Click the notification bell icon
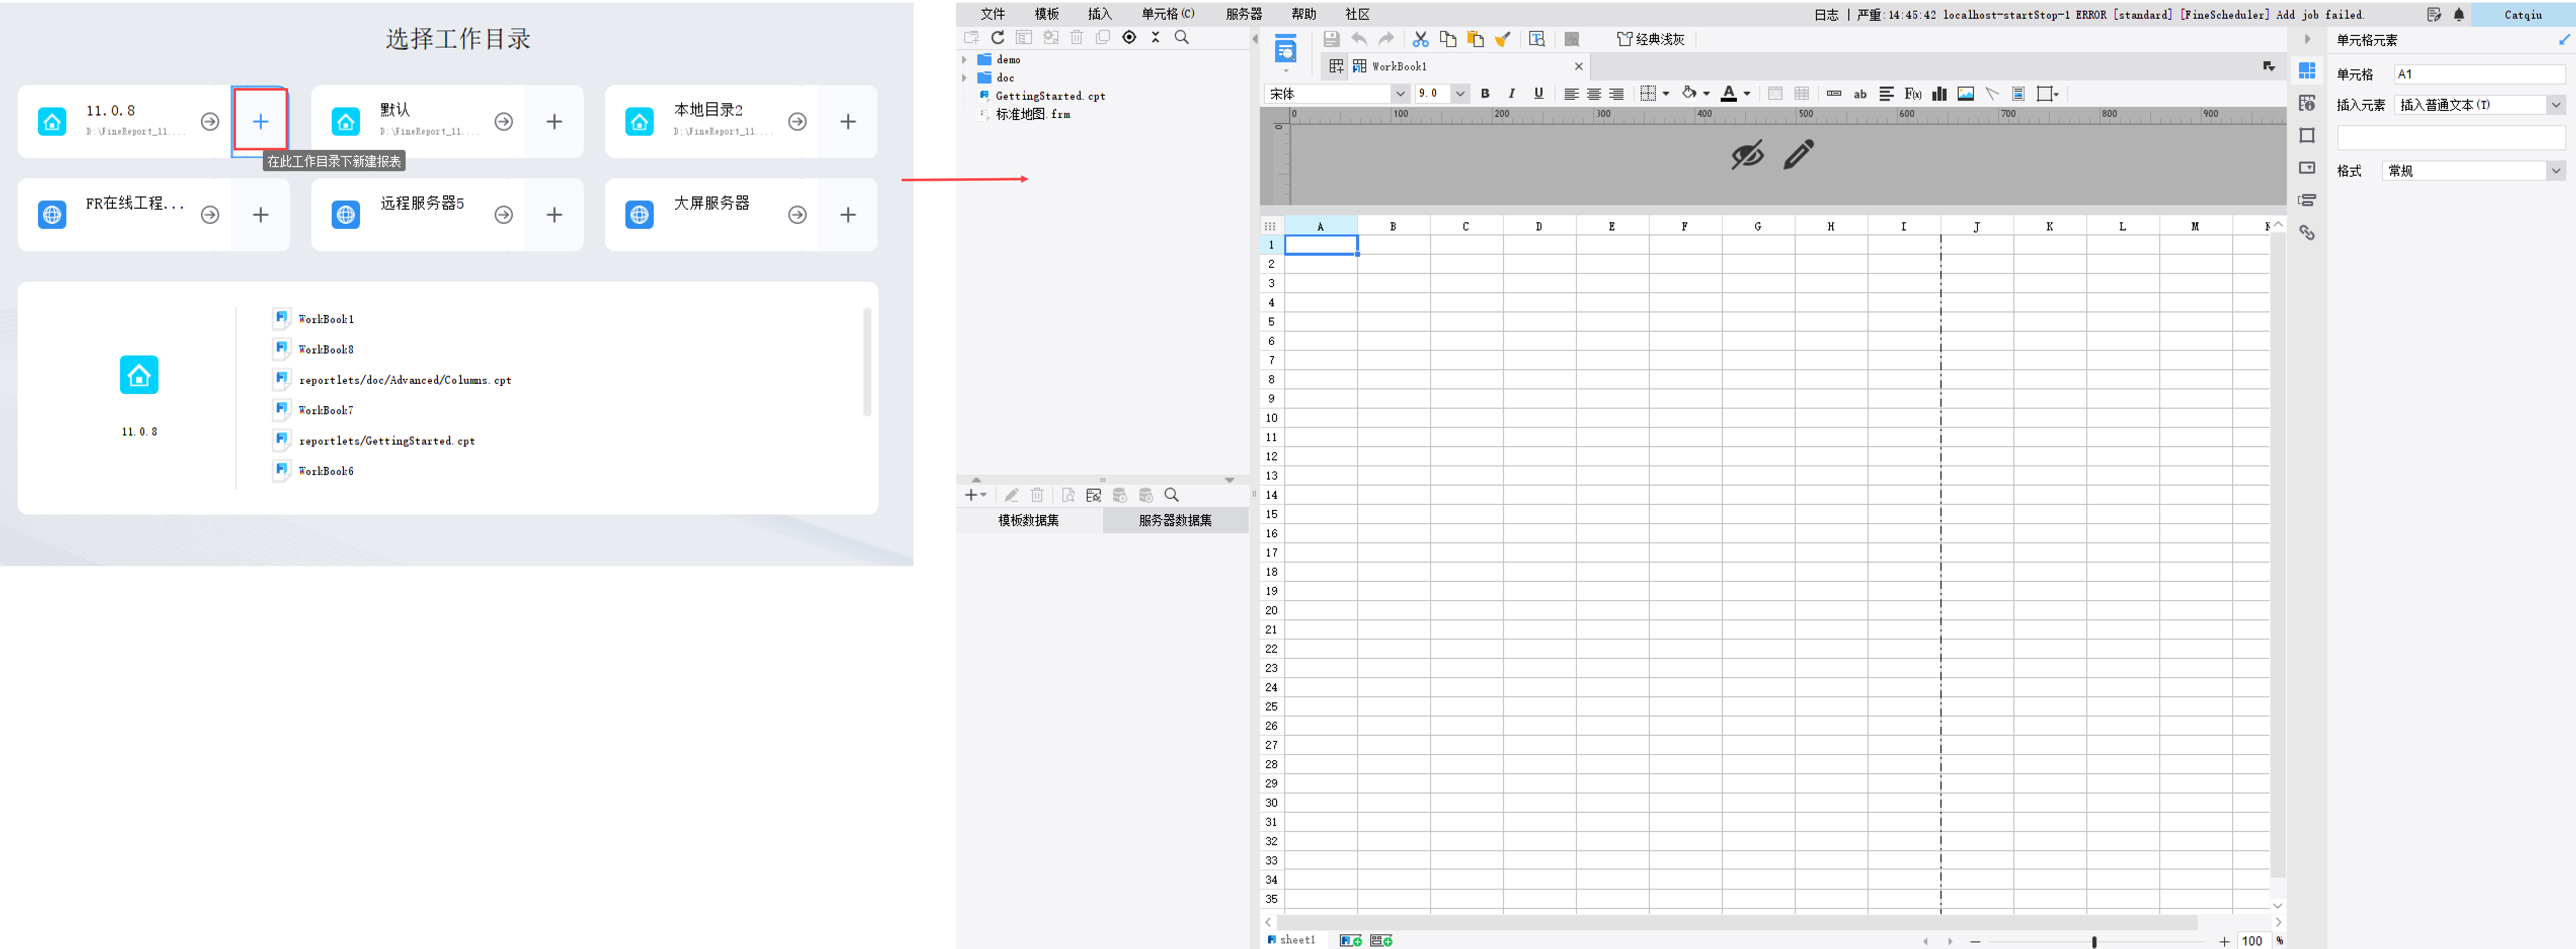Image resolution: width=2576 pixels, height=949 pixels. pyautogui.click(x=2459, y=14)
